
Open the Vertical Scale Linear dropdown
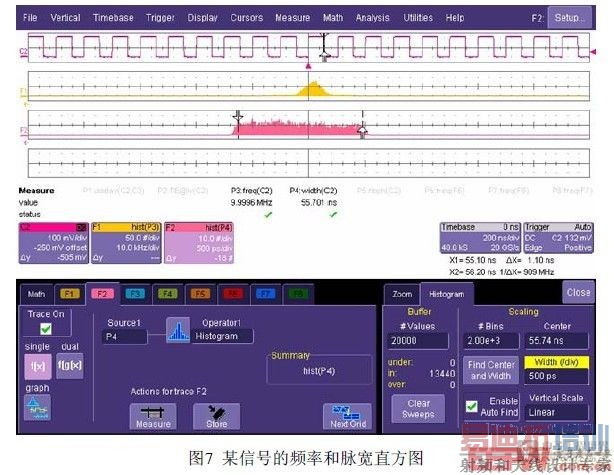pyautogui.click(x=556, y=412)
